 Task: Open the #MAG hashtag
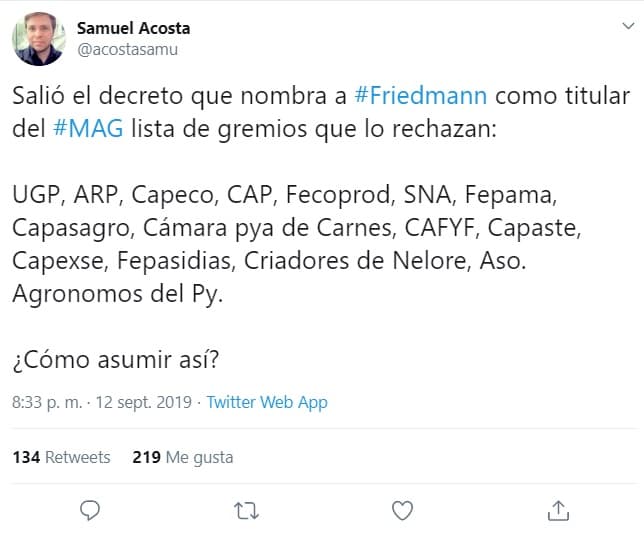(89, 130)
